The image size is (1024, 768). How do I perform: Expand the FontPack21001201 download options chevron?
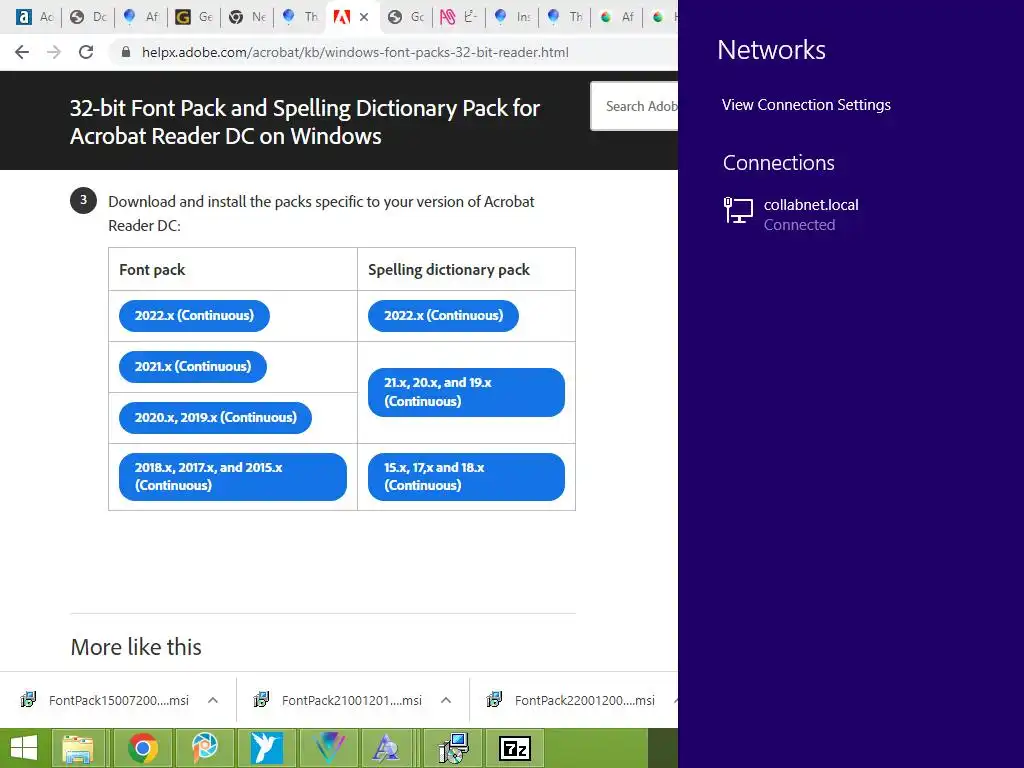coord(446,700)
